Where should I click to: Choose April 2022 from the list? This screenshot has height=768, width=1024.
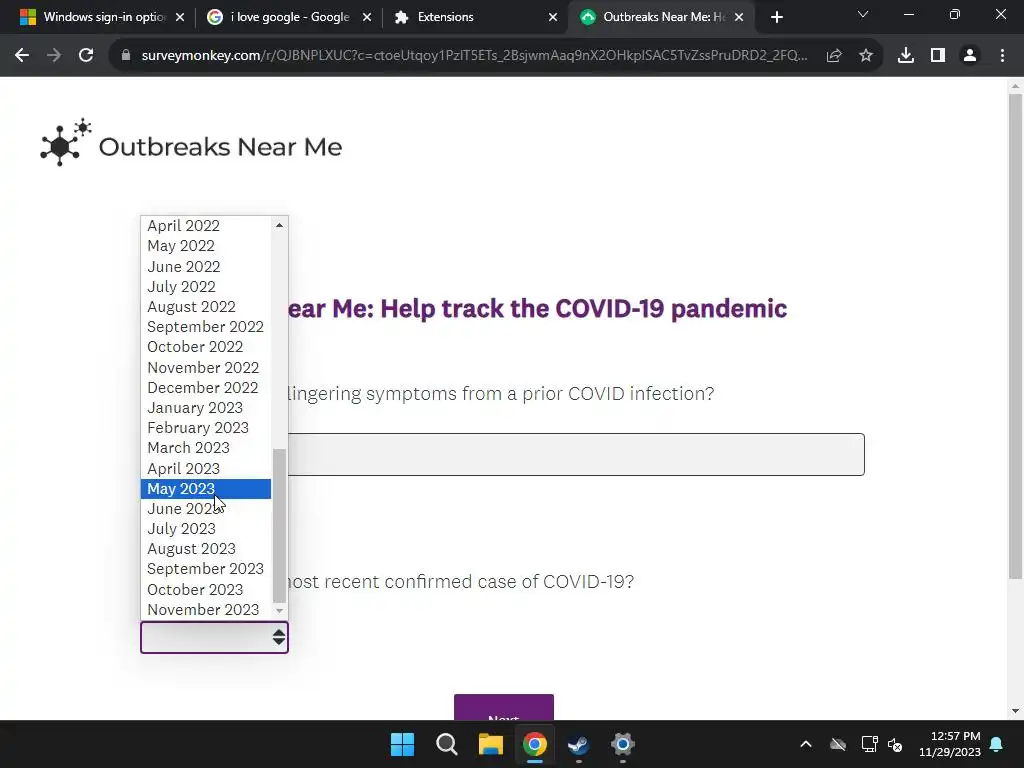click(x=206, y=226)
